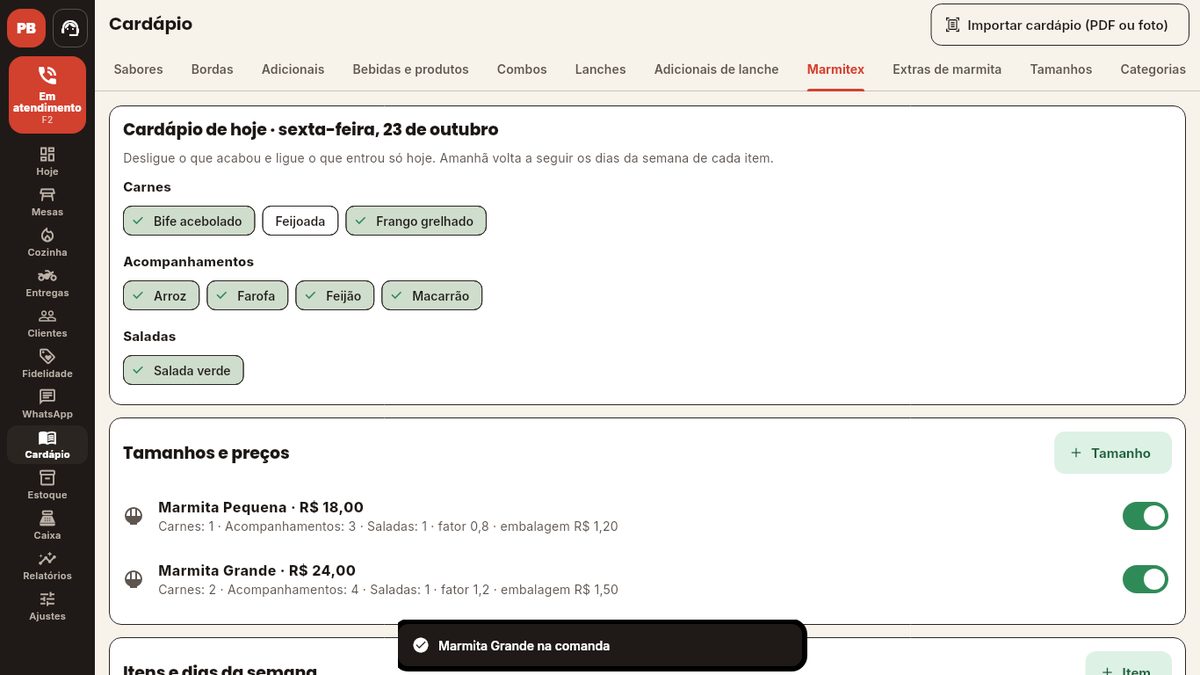
Task: Turn off Bife acebolado for today
Action: point(189,221)
